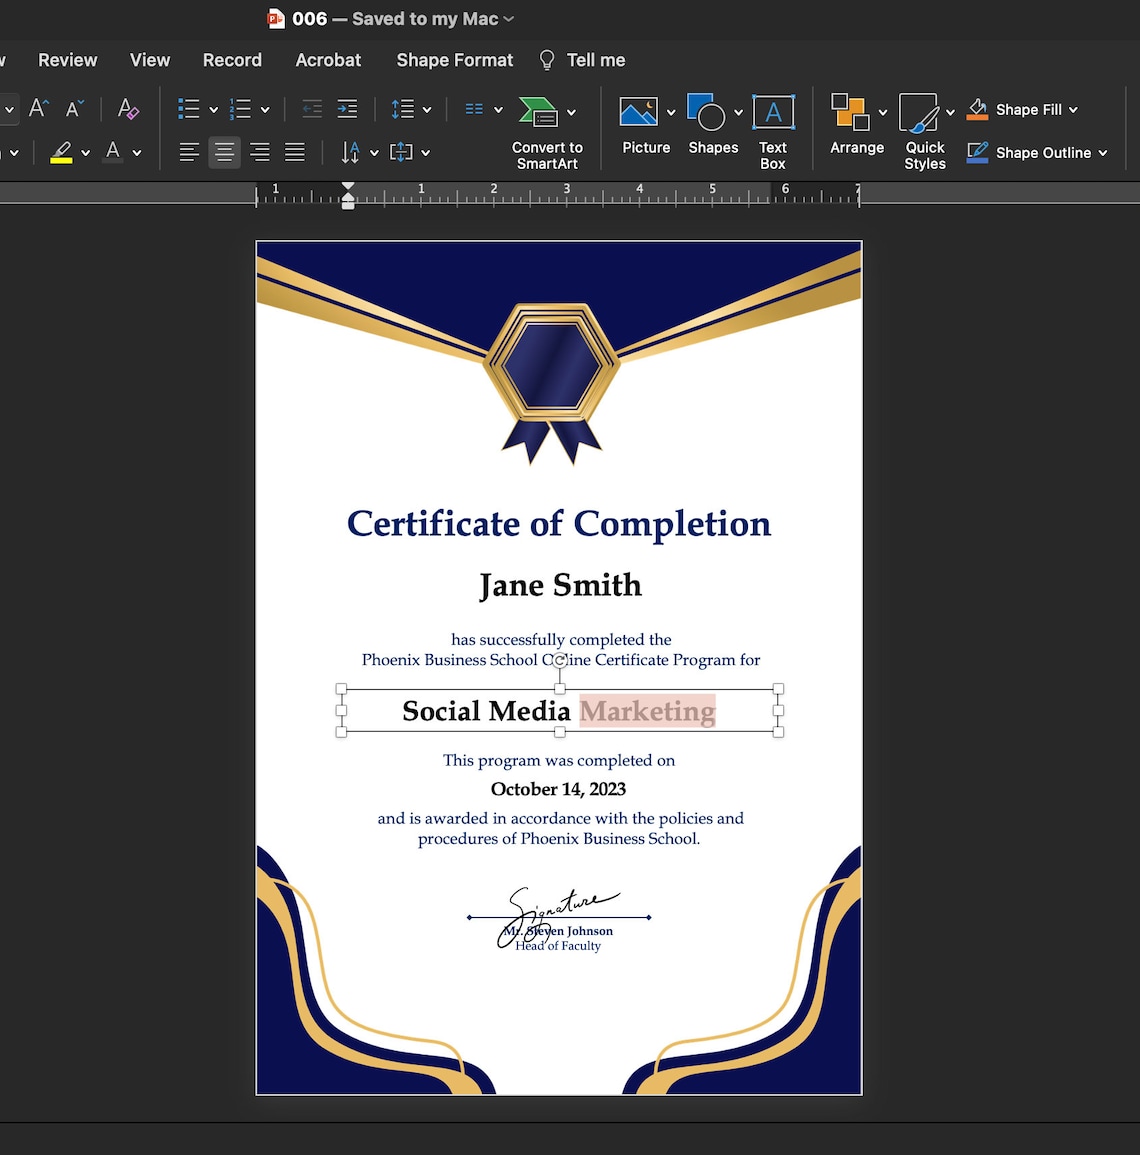Toggle center text alignment
The image size is (1140, 1155).
224,152
